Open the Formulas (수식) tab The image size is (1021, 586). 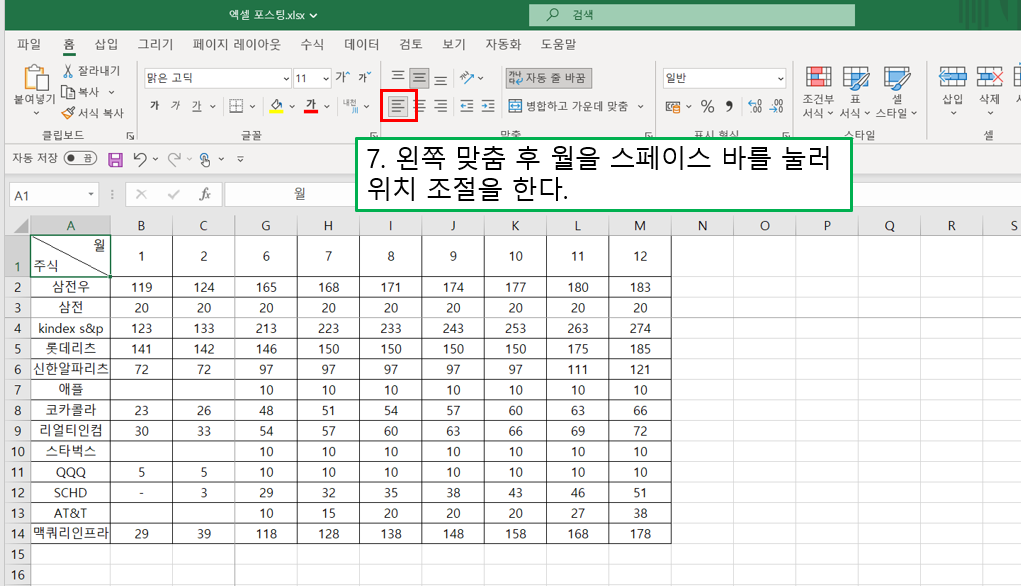pos(312,44)
